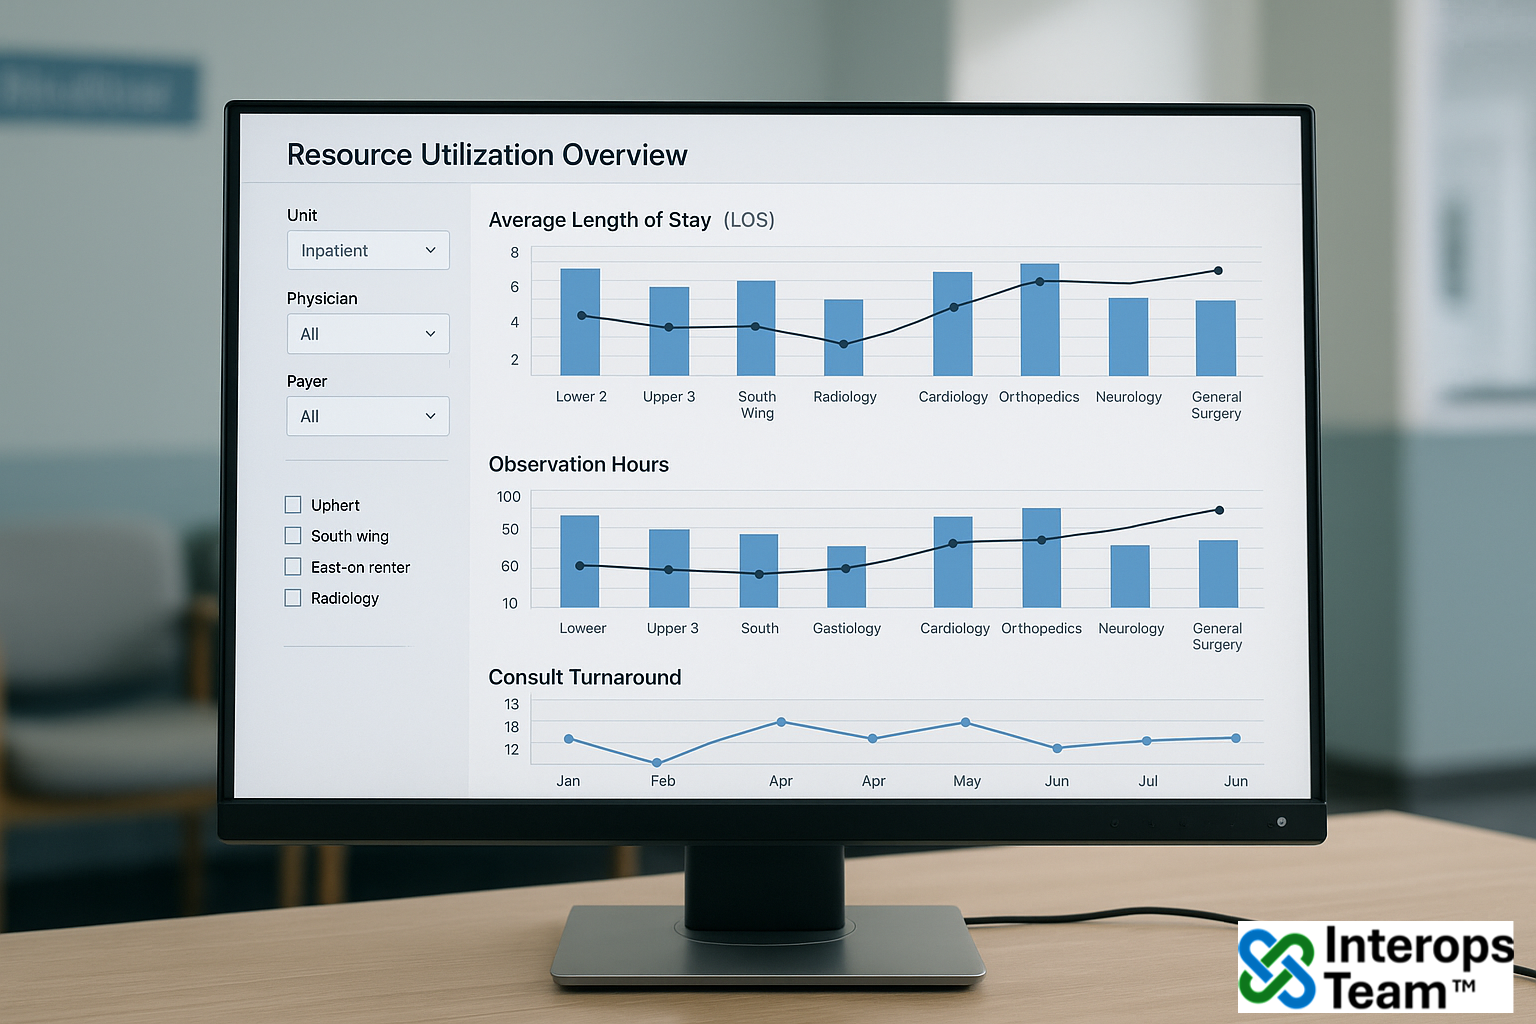This screenshot has height=1024, width=1536.
Task: Click the LOS line point above General Surgery
Action: tap(1218, 271)
